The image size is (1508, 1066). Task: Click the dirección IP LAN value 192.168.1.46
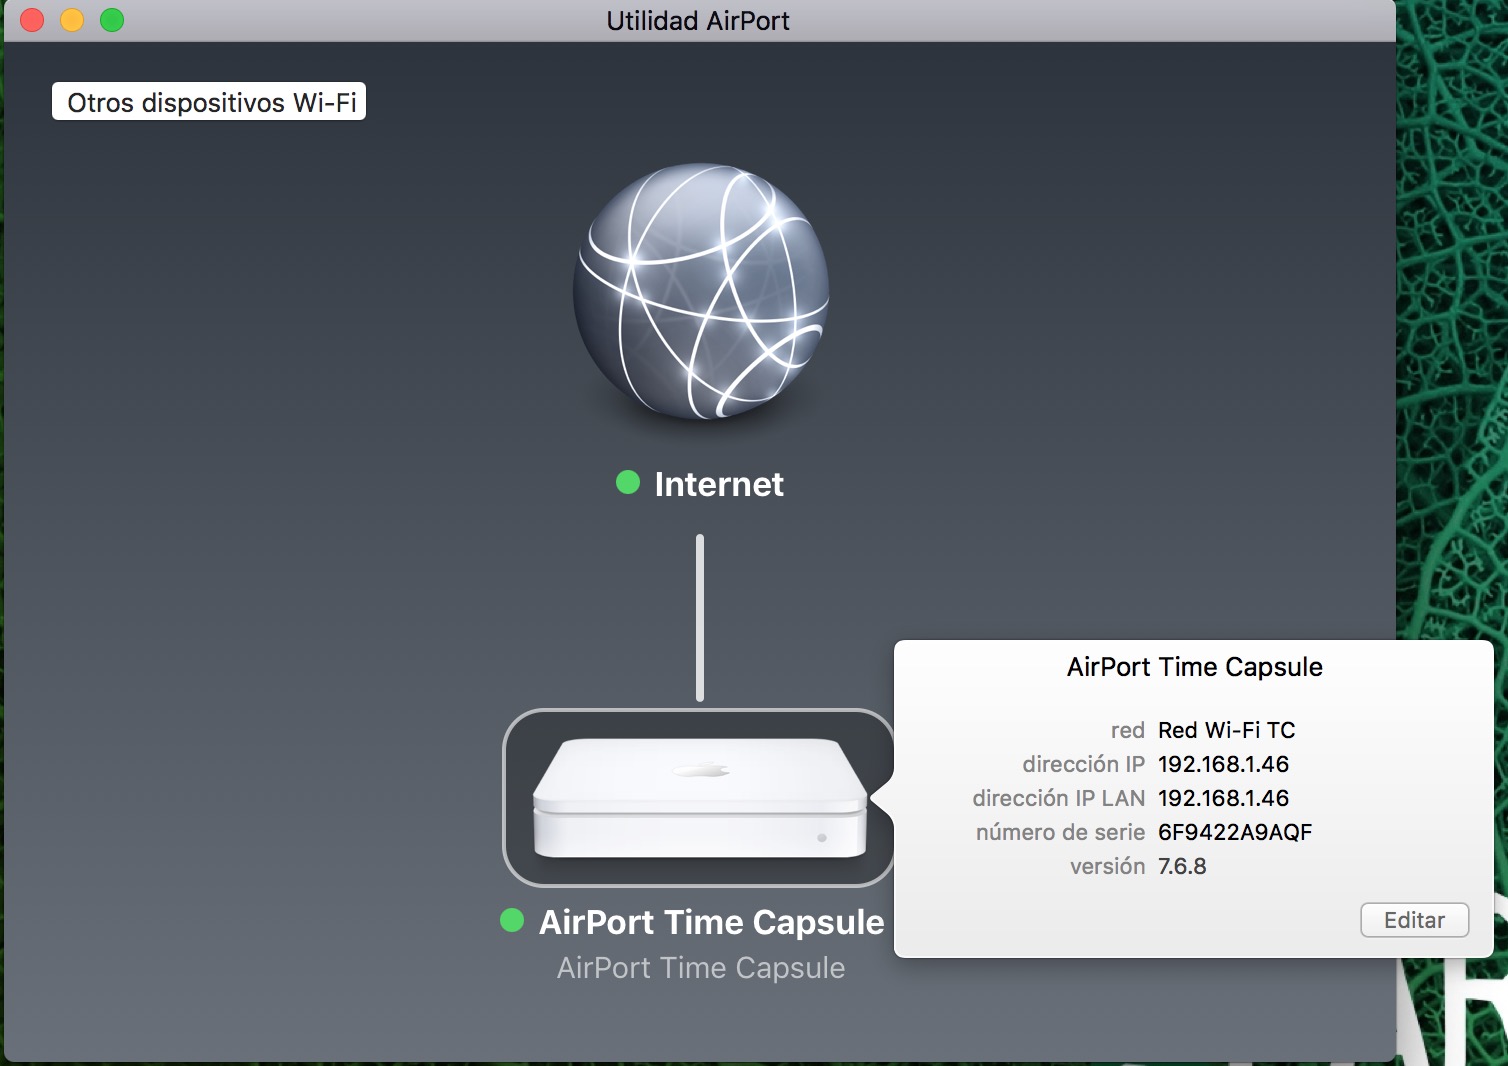click(1223, 798)
